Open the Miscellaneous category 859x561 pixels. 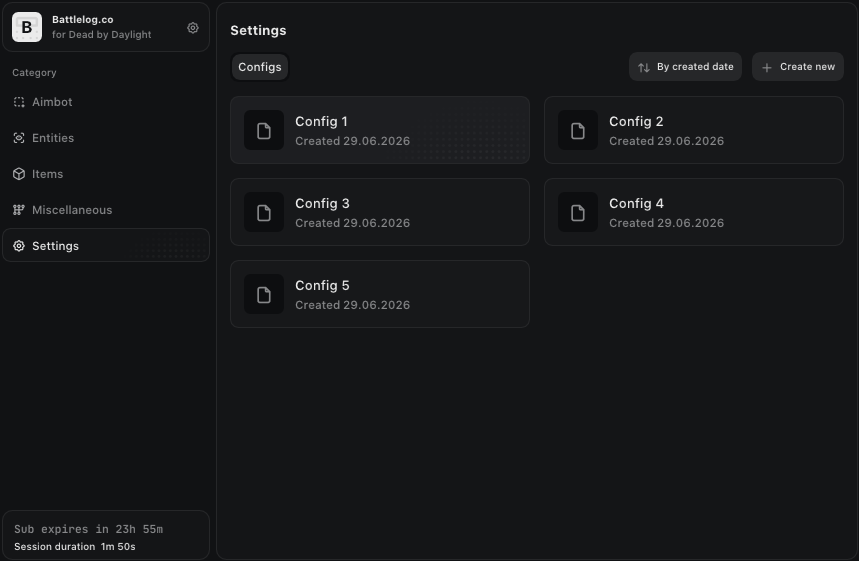pos(106,210)
